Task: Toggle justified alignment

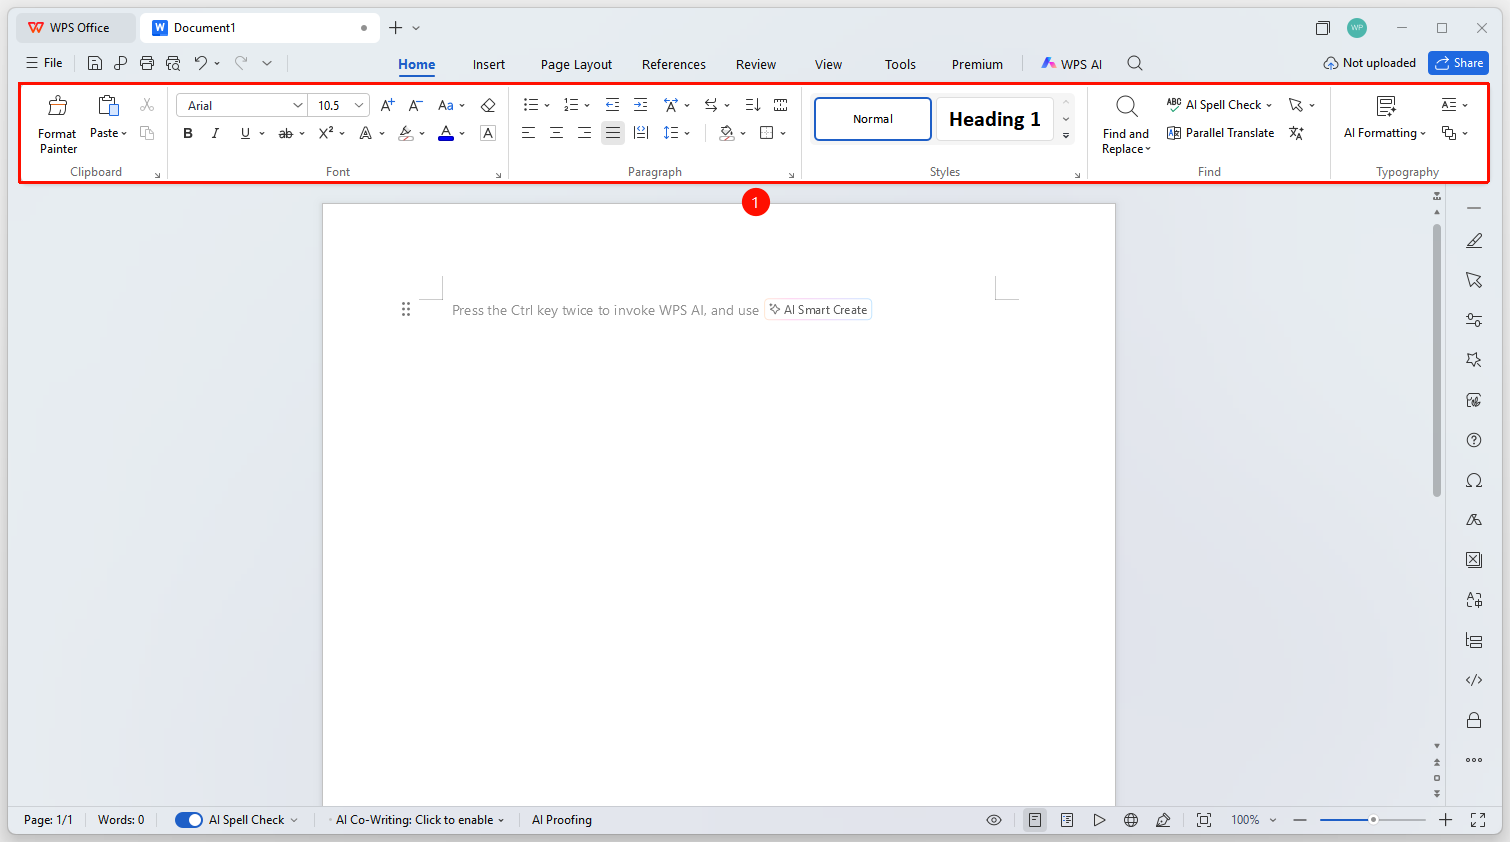Action: tap(613, 133)
